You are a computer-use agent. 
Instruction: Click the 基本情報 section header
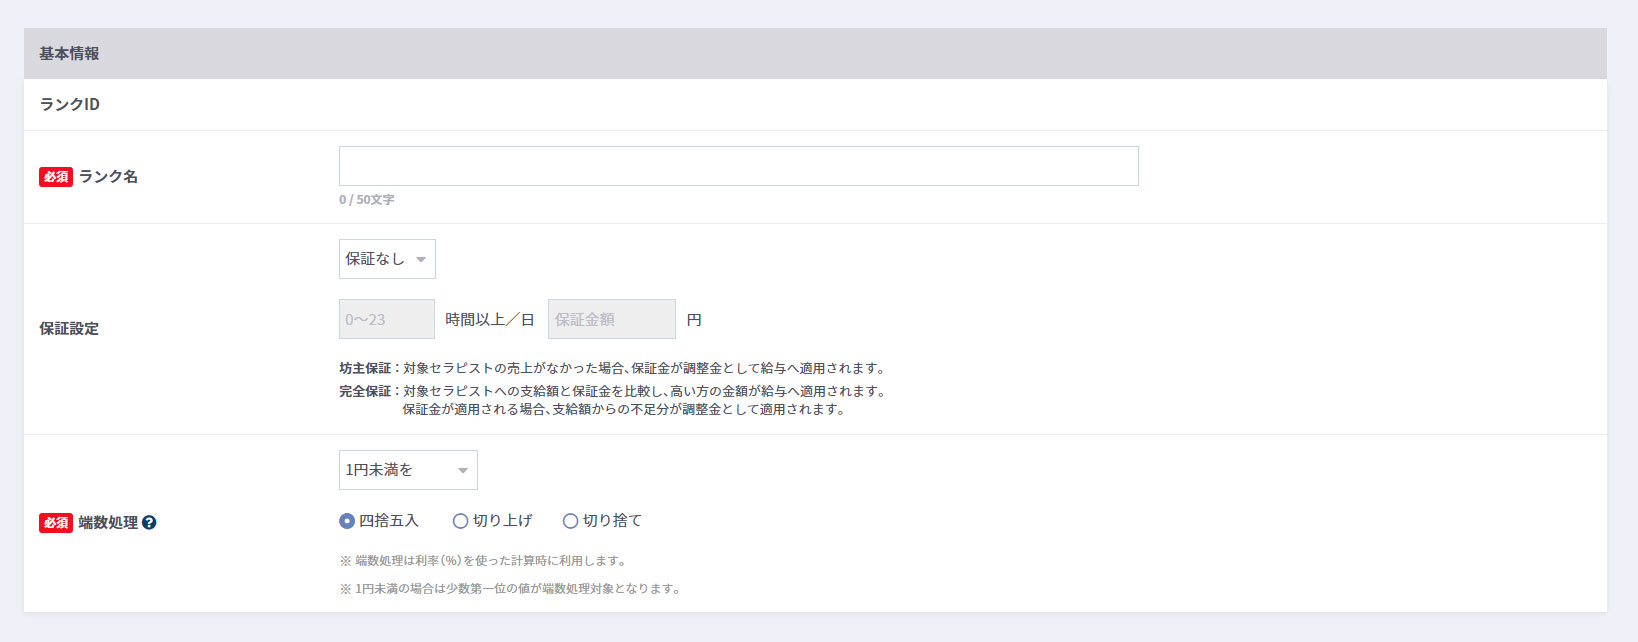(x=69, y=54)
